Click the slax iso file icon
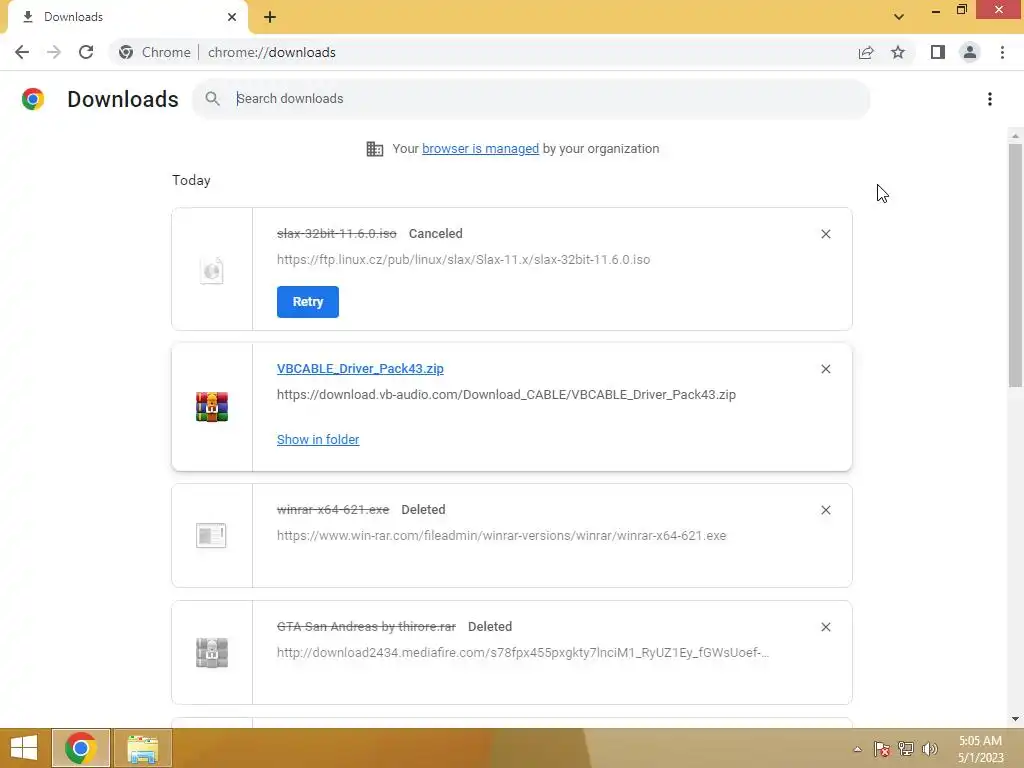The height and width of the screenshot is (768, 1024). click(x=212, y=270)
